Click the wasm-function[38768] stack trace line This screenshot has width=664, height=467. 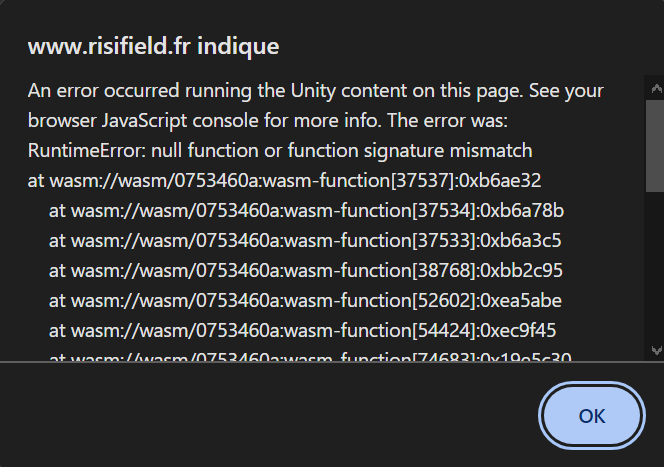[306, 271]
